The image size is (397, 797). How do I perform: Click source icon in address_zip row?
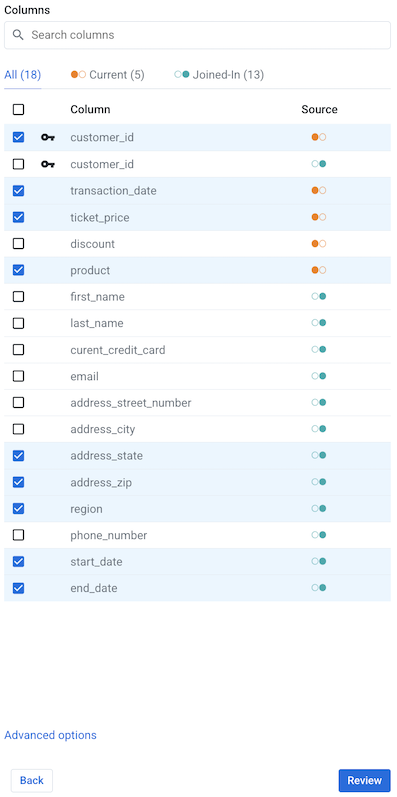point(319,482)
